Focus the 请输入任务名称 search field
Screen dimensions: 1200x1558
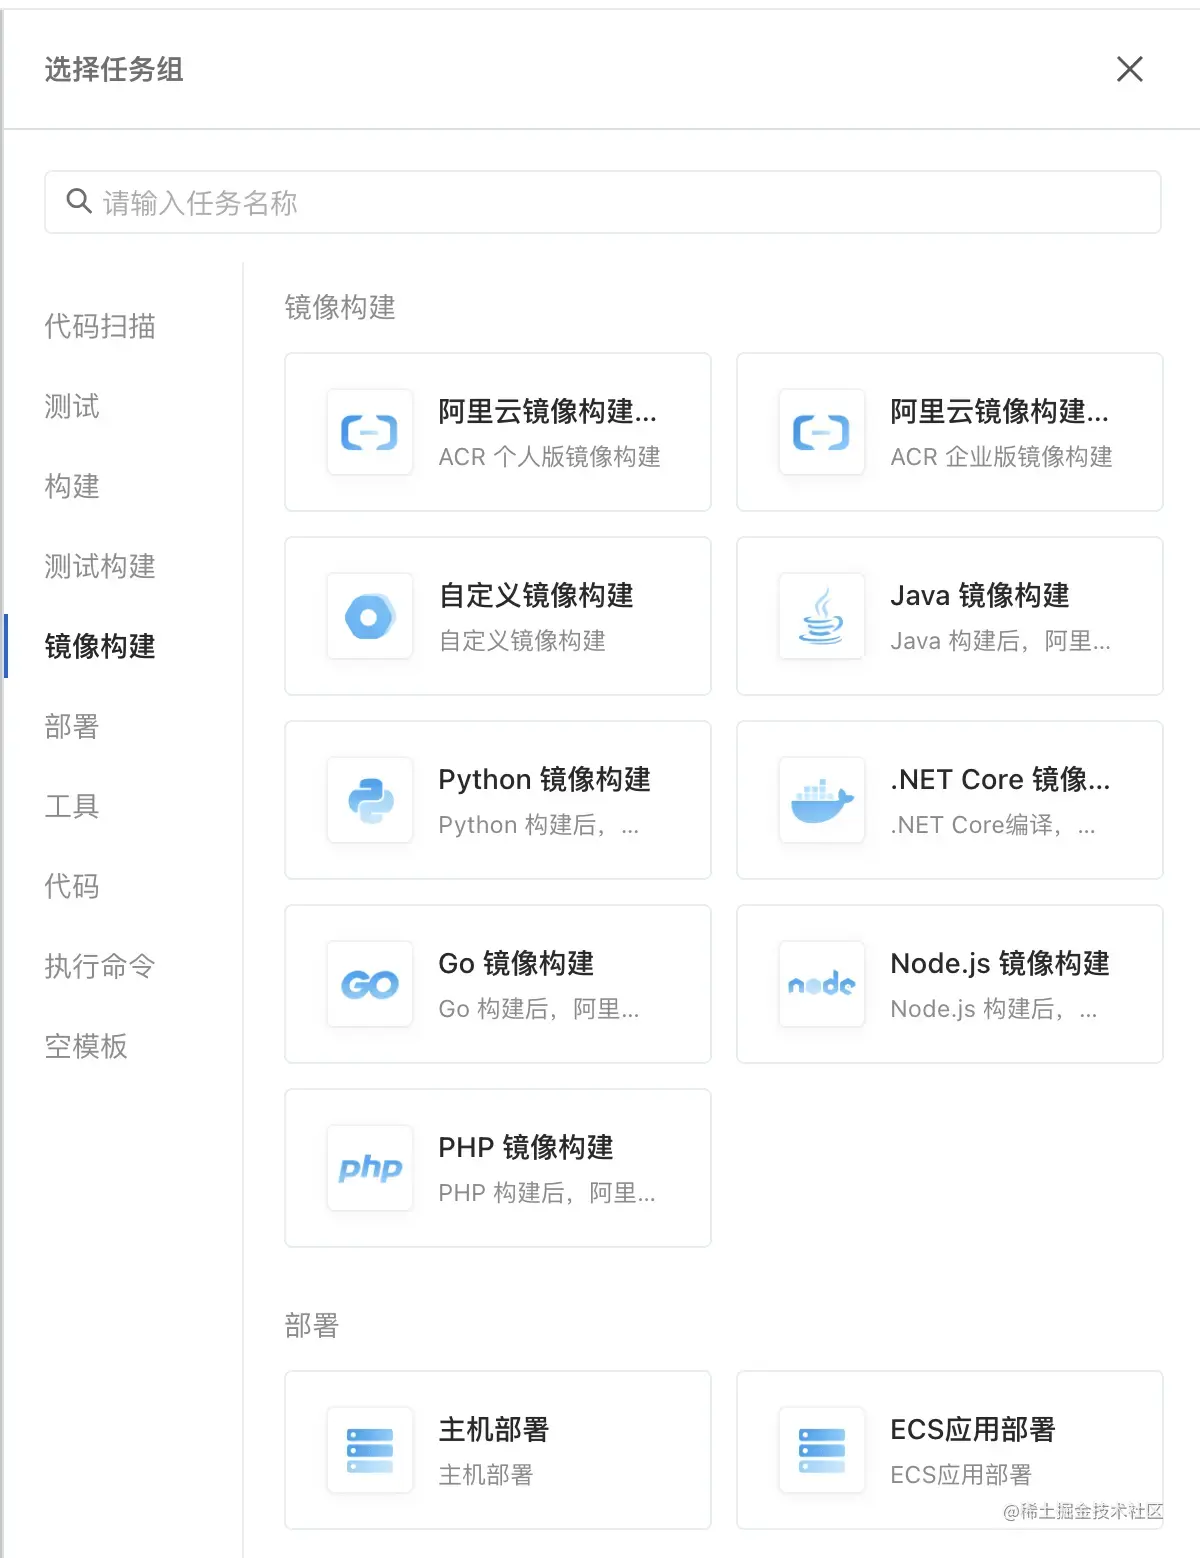point(603,202)
